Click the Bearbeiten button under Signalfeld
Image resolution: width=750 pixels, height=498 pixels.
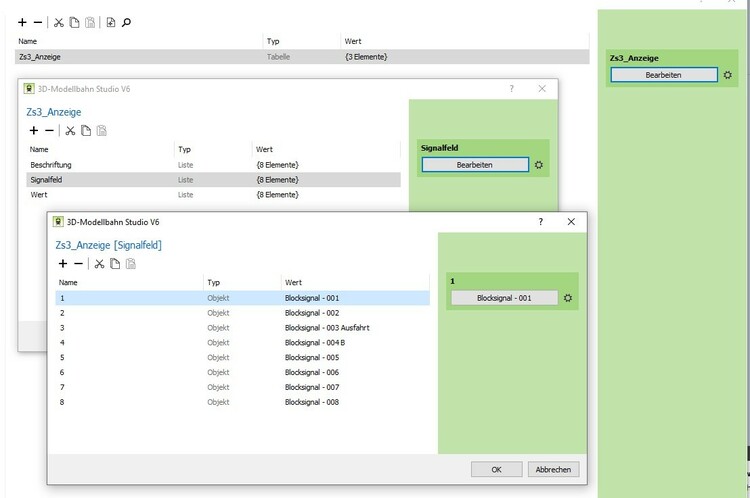[x=475, y=165]
